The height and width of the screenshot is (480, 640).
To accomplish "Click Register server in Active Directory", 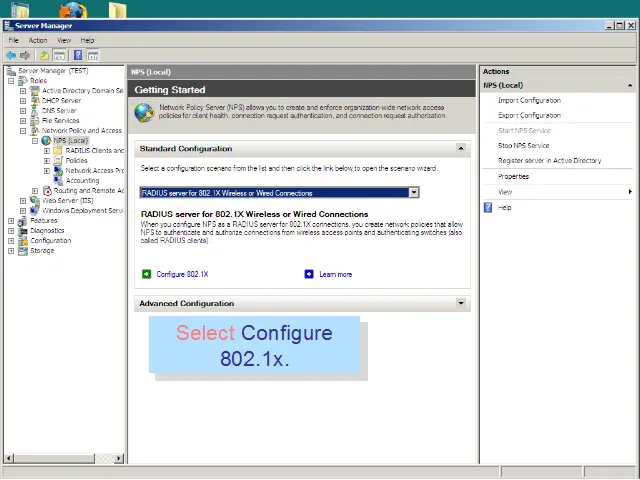I will point(550,161).
